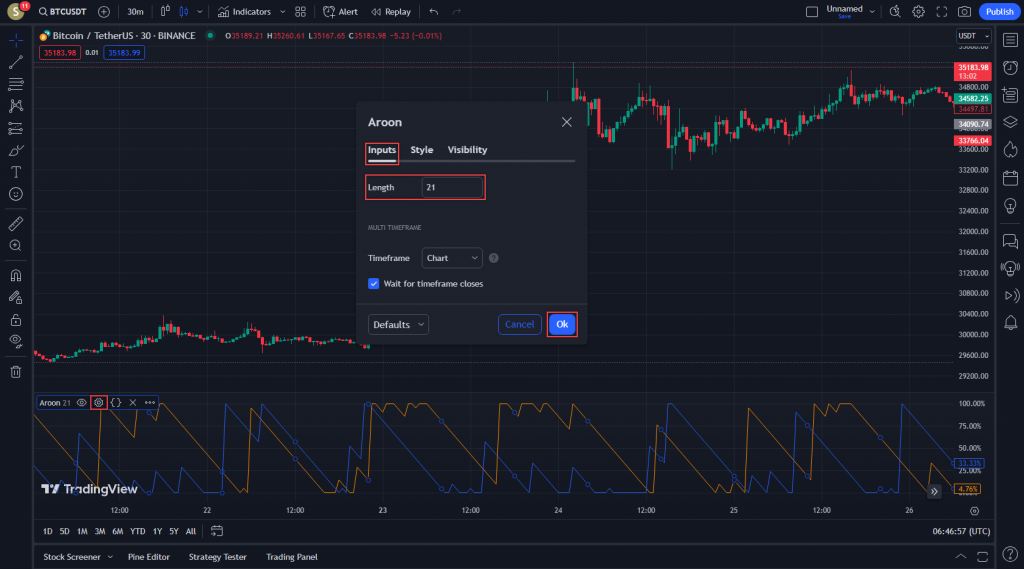Select the trend line drawing tool
The image size is (1024, 569).
click(x=16, y=62)
